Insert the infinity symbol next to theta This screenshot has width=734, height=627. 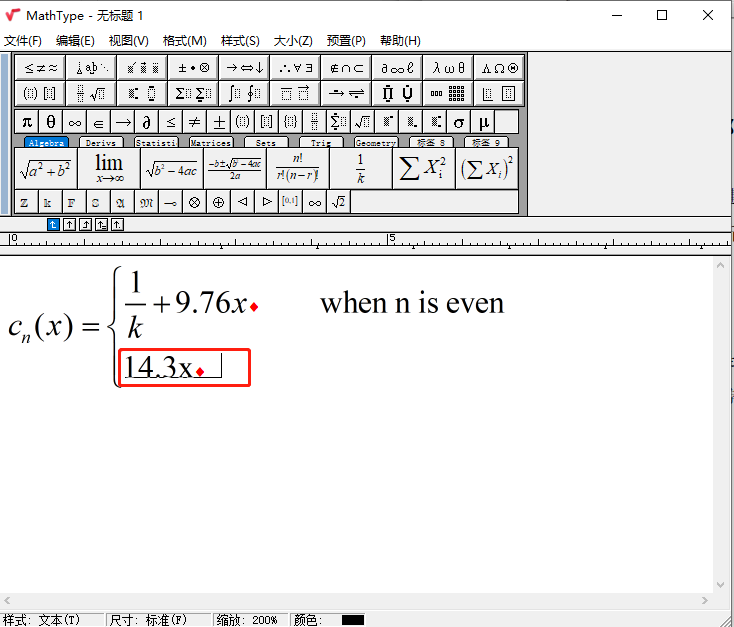tap(75, 122)
